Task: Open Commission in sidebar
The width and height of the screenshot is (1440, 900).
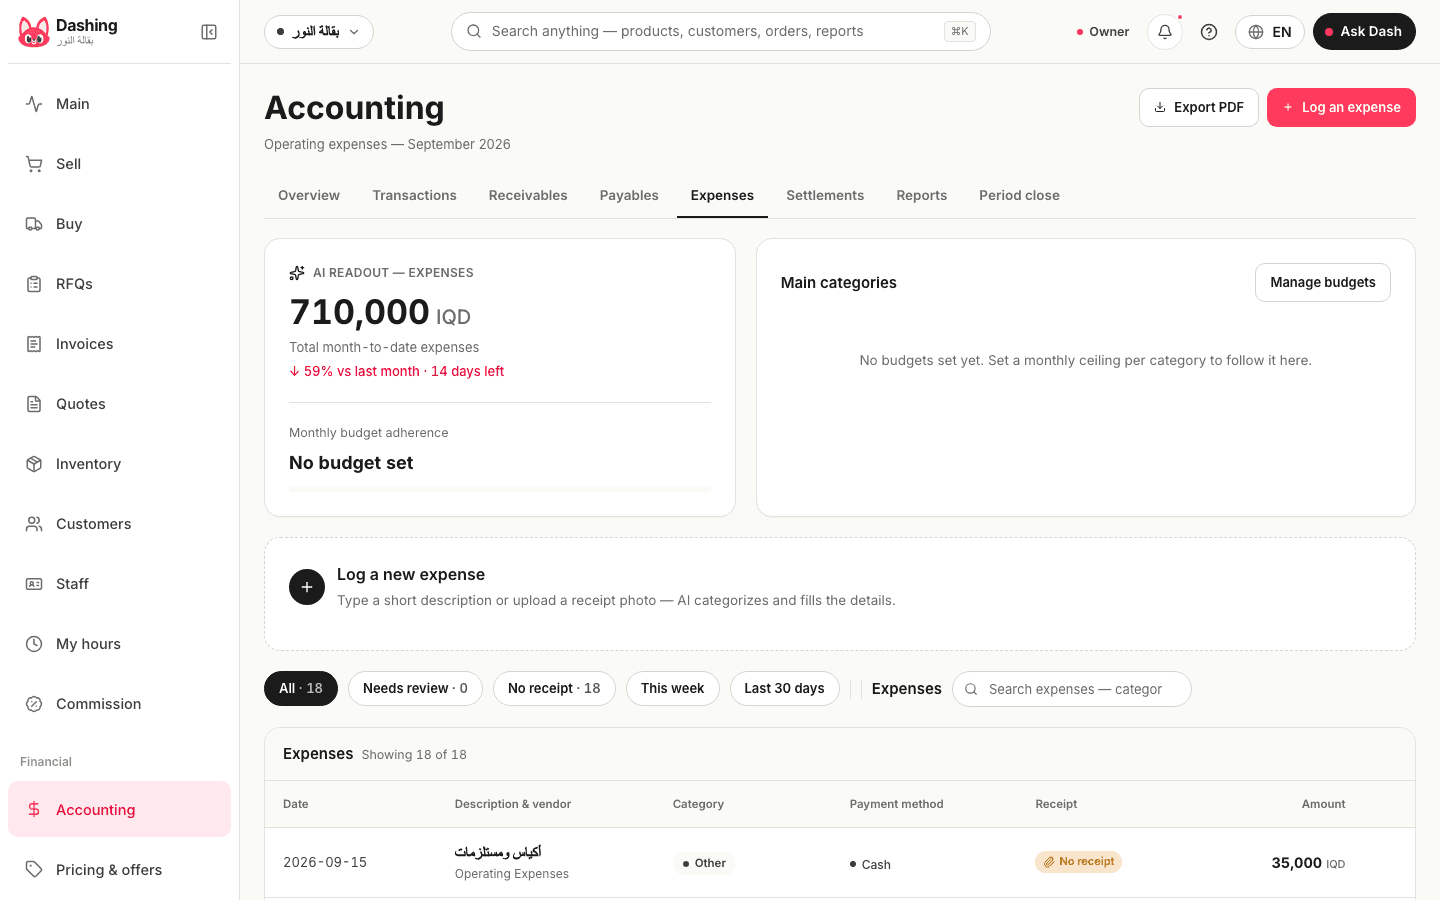Action: (x=119, y=704)
